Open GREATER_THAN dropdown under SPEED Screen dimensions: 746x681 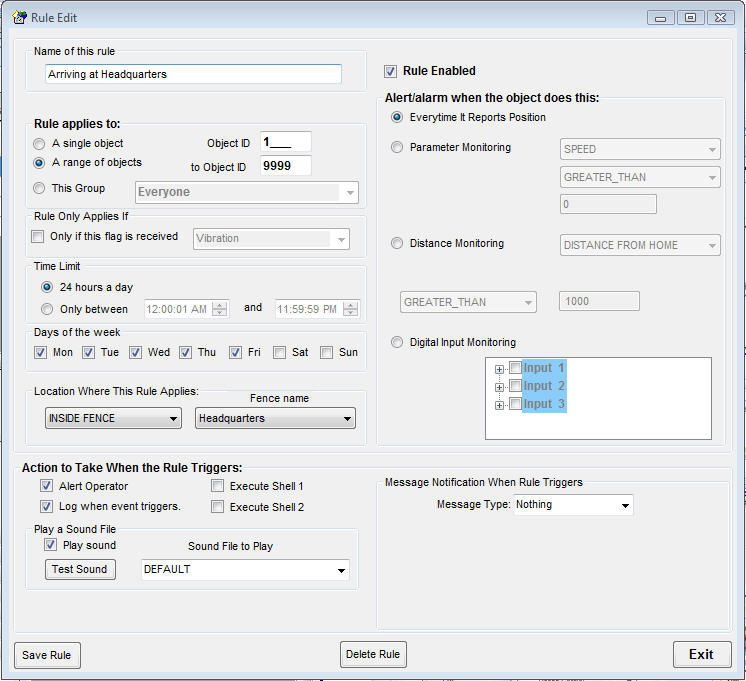click(x=640, y=178)
